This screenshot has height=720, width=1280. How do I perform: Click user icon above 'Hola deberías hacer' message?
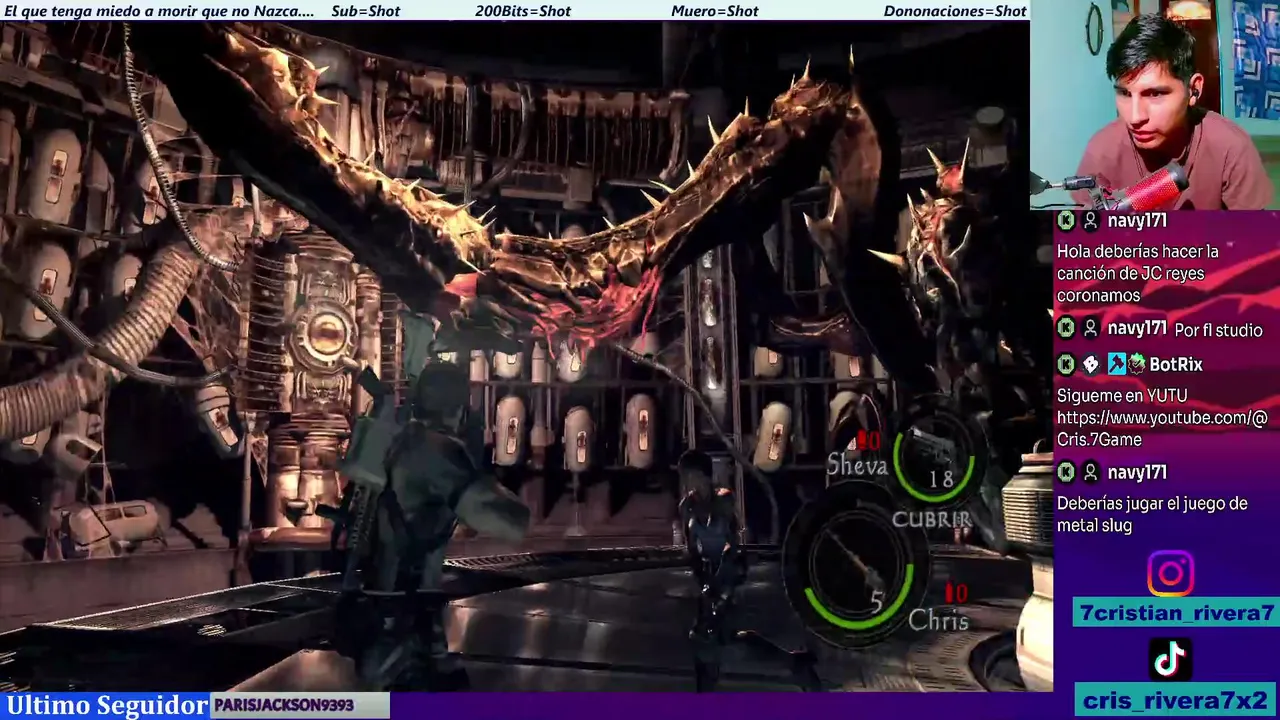click(1091, 221)
